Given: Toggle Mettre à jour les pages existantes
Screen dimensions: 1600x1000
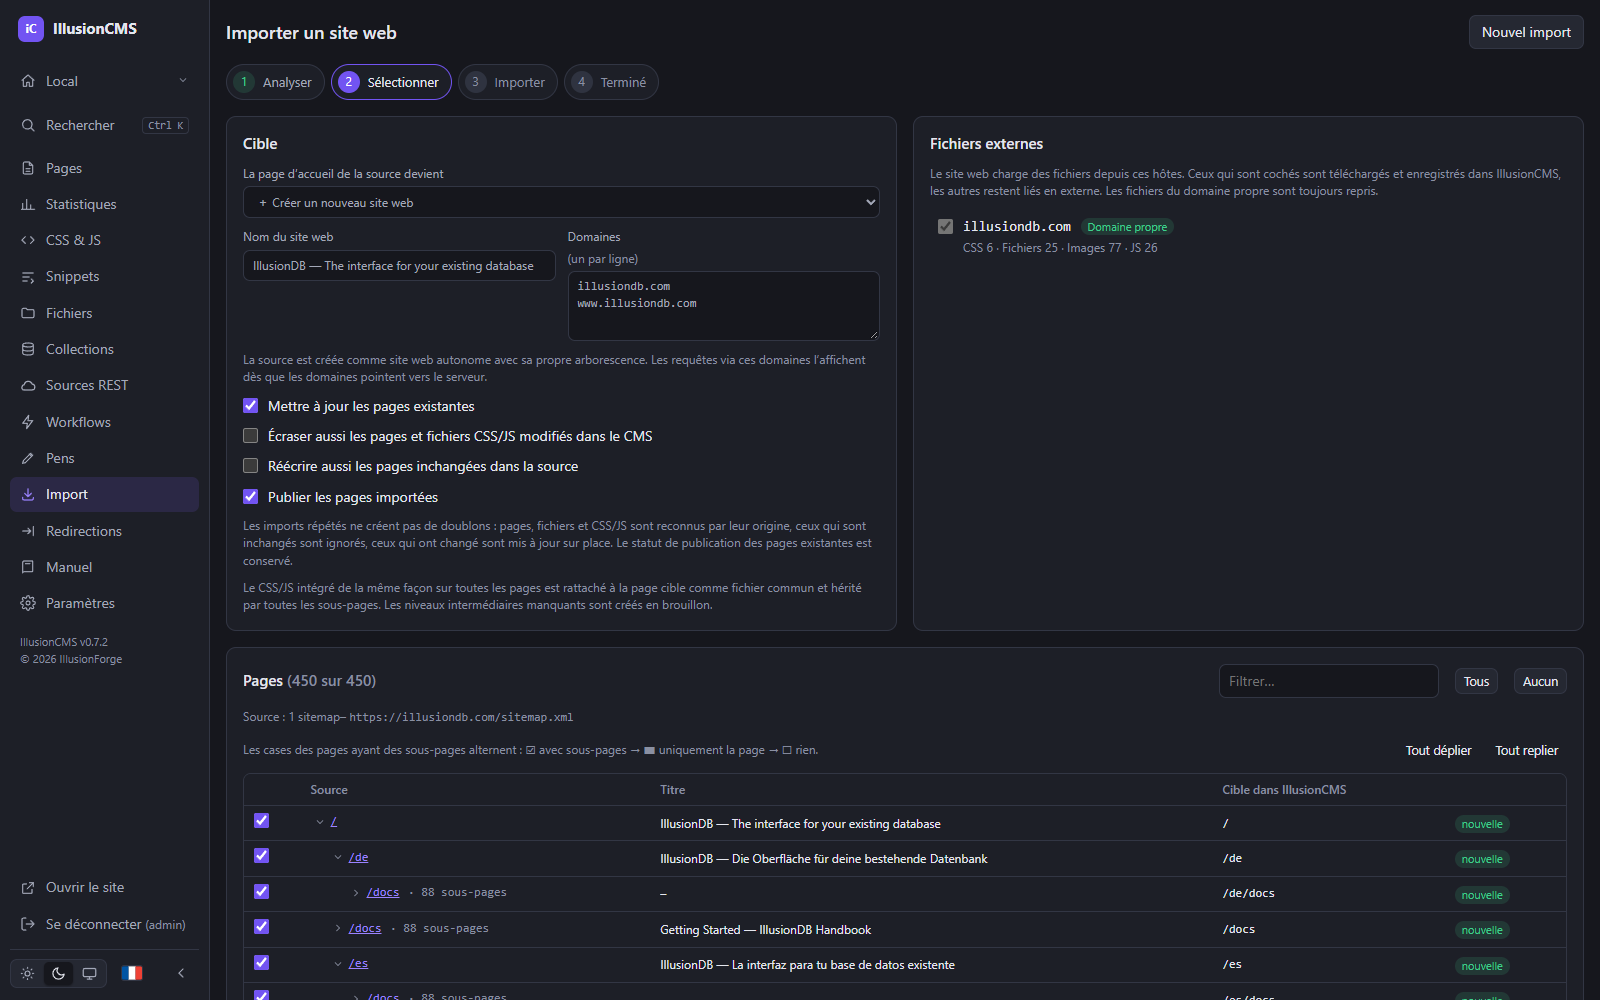Looking at the screenshot, I should click(x=251, y=406).
